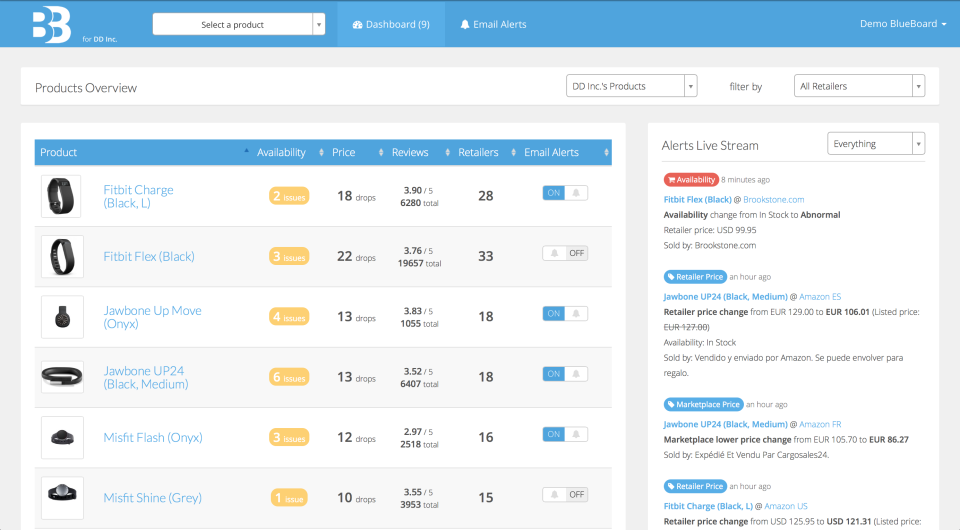Click the 2 issues badge for Fitbit Charge

point(289,196)
